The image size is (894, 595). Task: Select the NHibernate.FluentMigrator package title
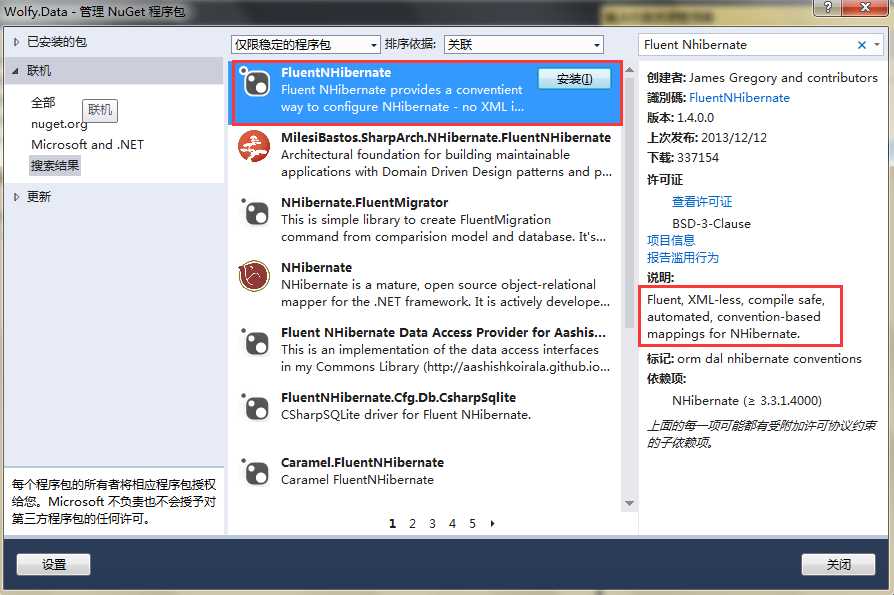click(364, 202)
